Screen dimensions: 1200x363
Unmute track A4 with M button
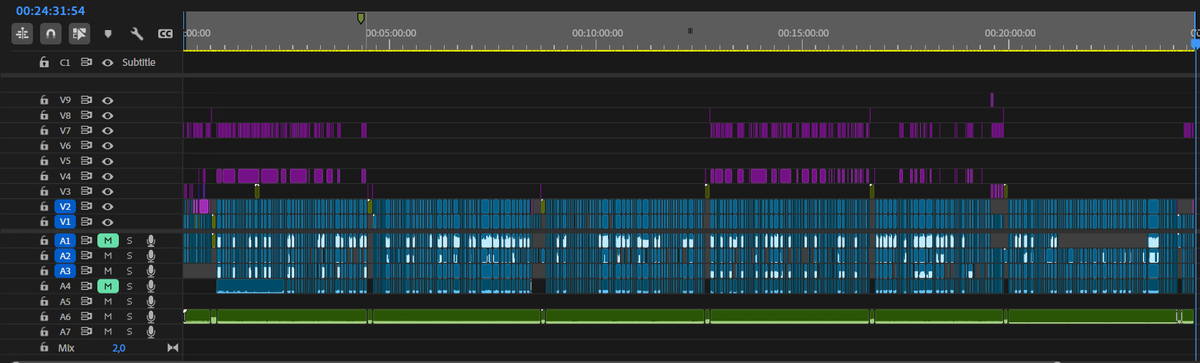click(108, 286)
